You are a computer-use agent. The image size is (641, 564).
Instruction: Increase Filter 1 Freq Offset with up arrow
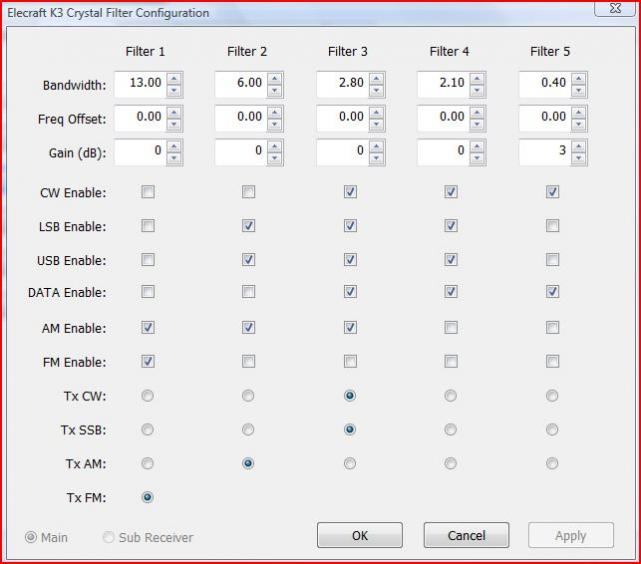click(x=174, y=112)
